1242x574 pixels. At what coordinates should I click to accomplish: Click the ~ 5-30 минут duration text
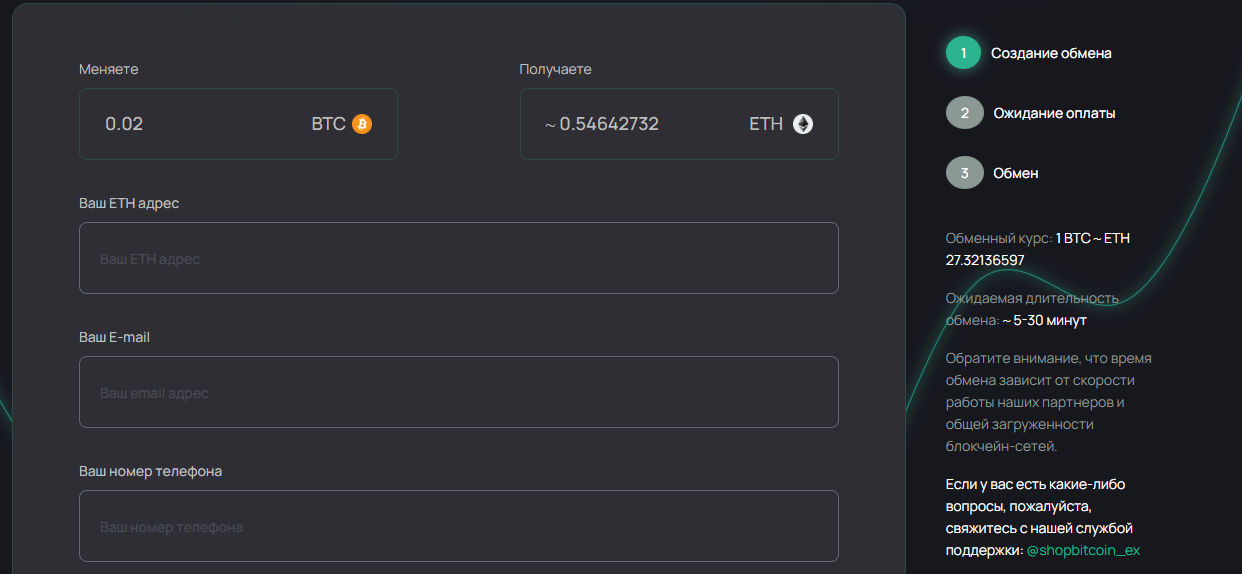point(1045,320)
